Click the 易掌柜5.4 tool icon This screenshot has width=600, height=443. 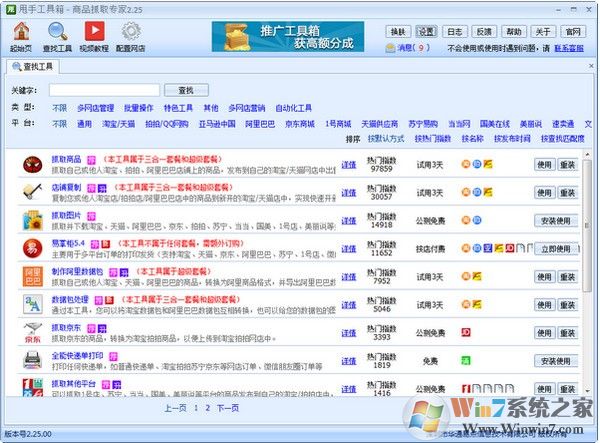pos(31,247)
